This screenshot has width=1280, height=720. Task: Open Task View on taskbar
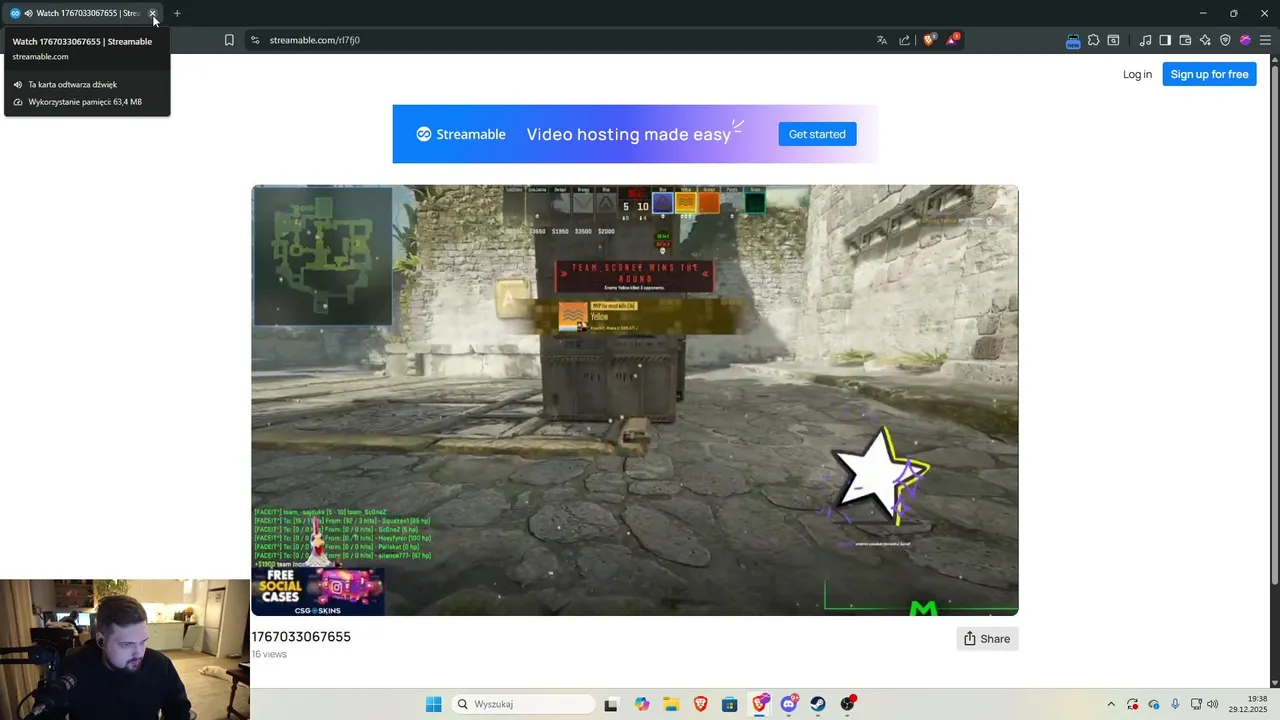point(611,704)
